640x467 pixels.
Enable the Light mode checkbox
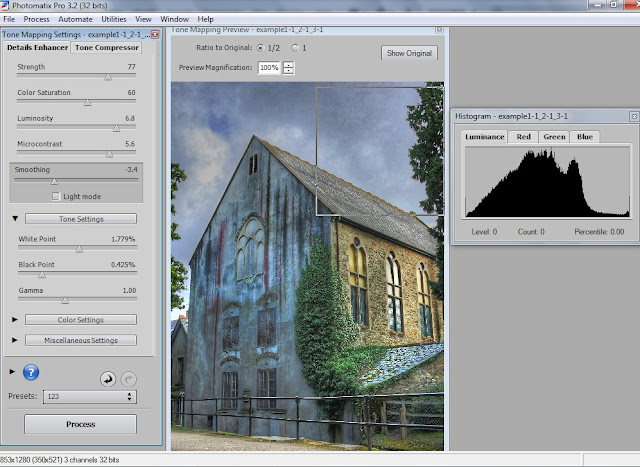point(55,196)
